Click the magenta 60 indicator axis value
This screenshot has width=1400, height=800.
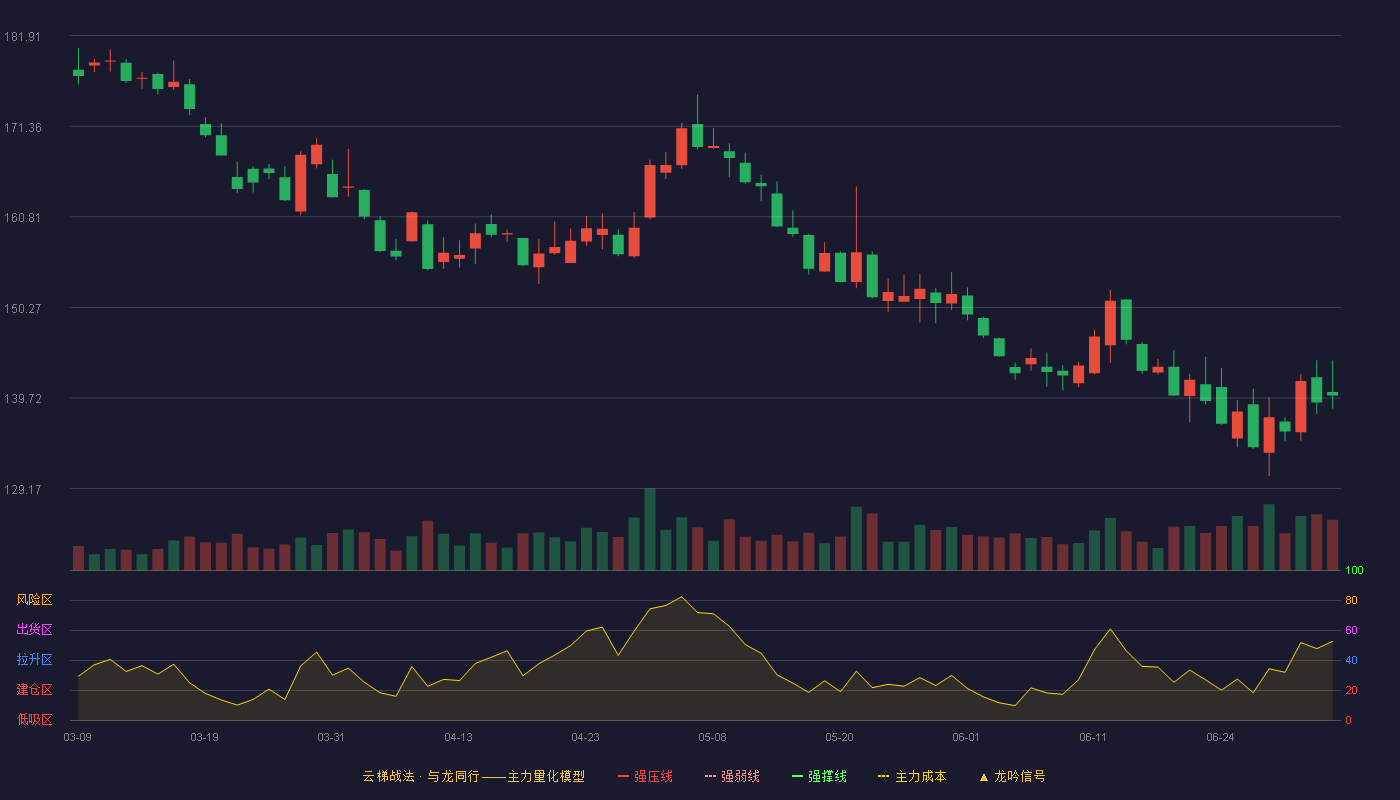pos(1351,630)
